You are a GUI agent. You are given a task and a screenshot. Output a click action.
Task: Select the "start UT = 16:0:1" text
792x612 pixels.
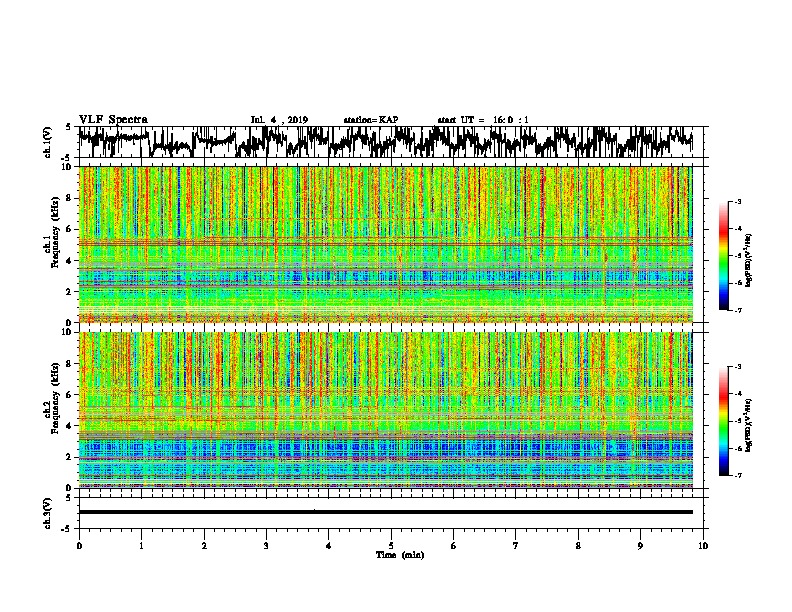[483, 120]
